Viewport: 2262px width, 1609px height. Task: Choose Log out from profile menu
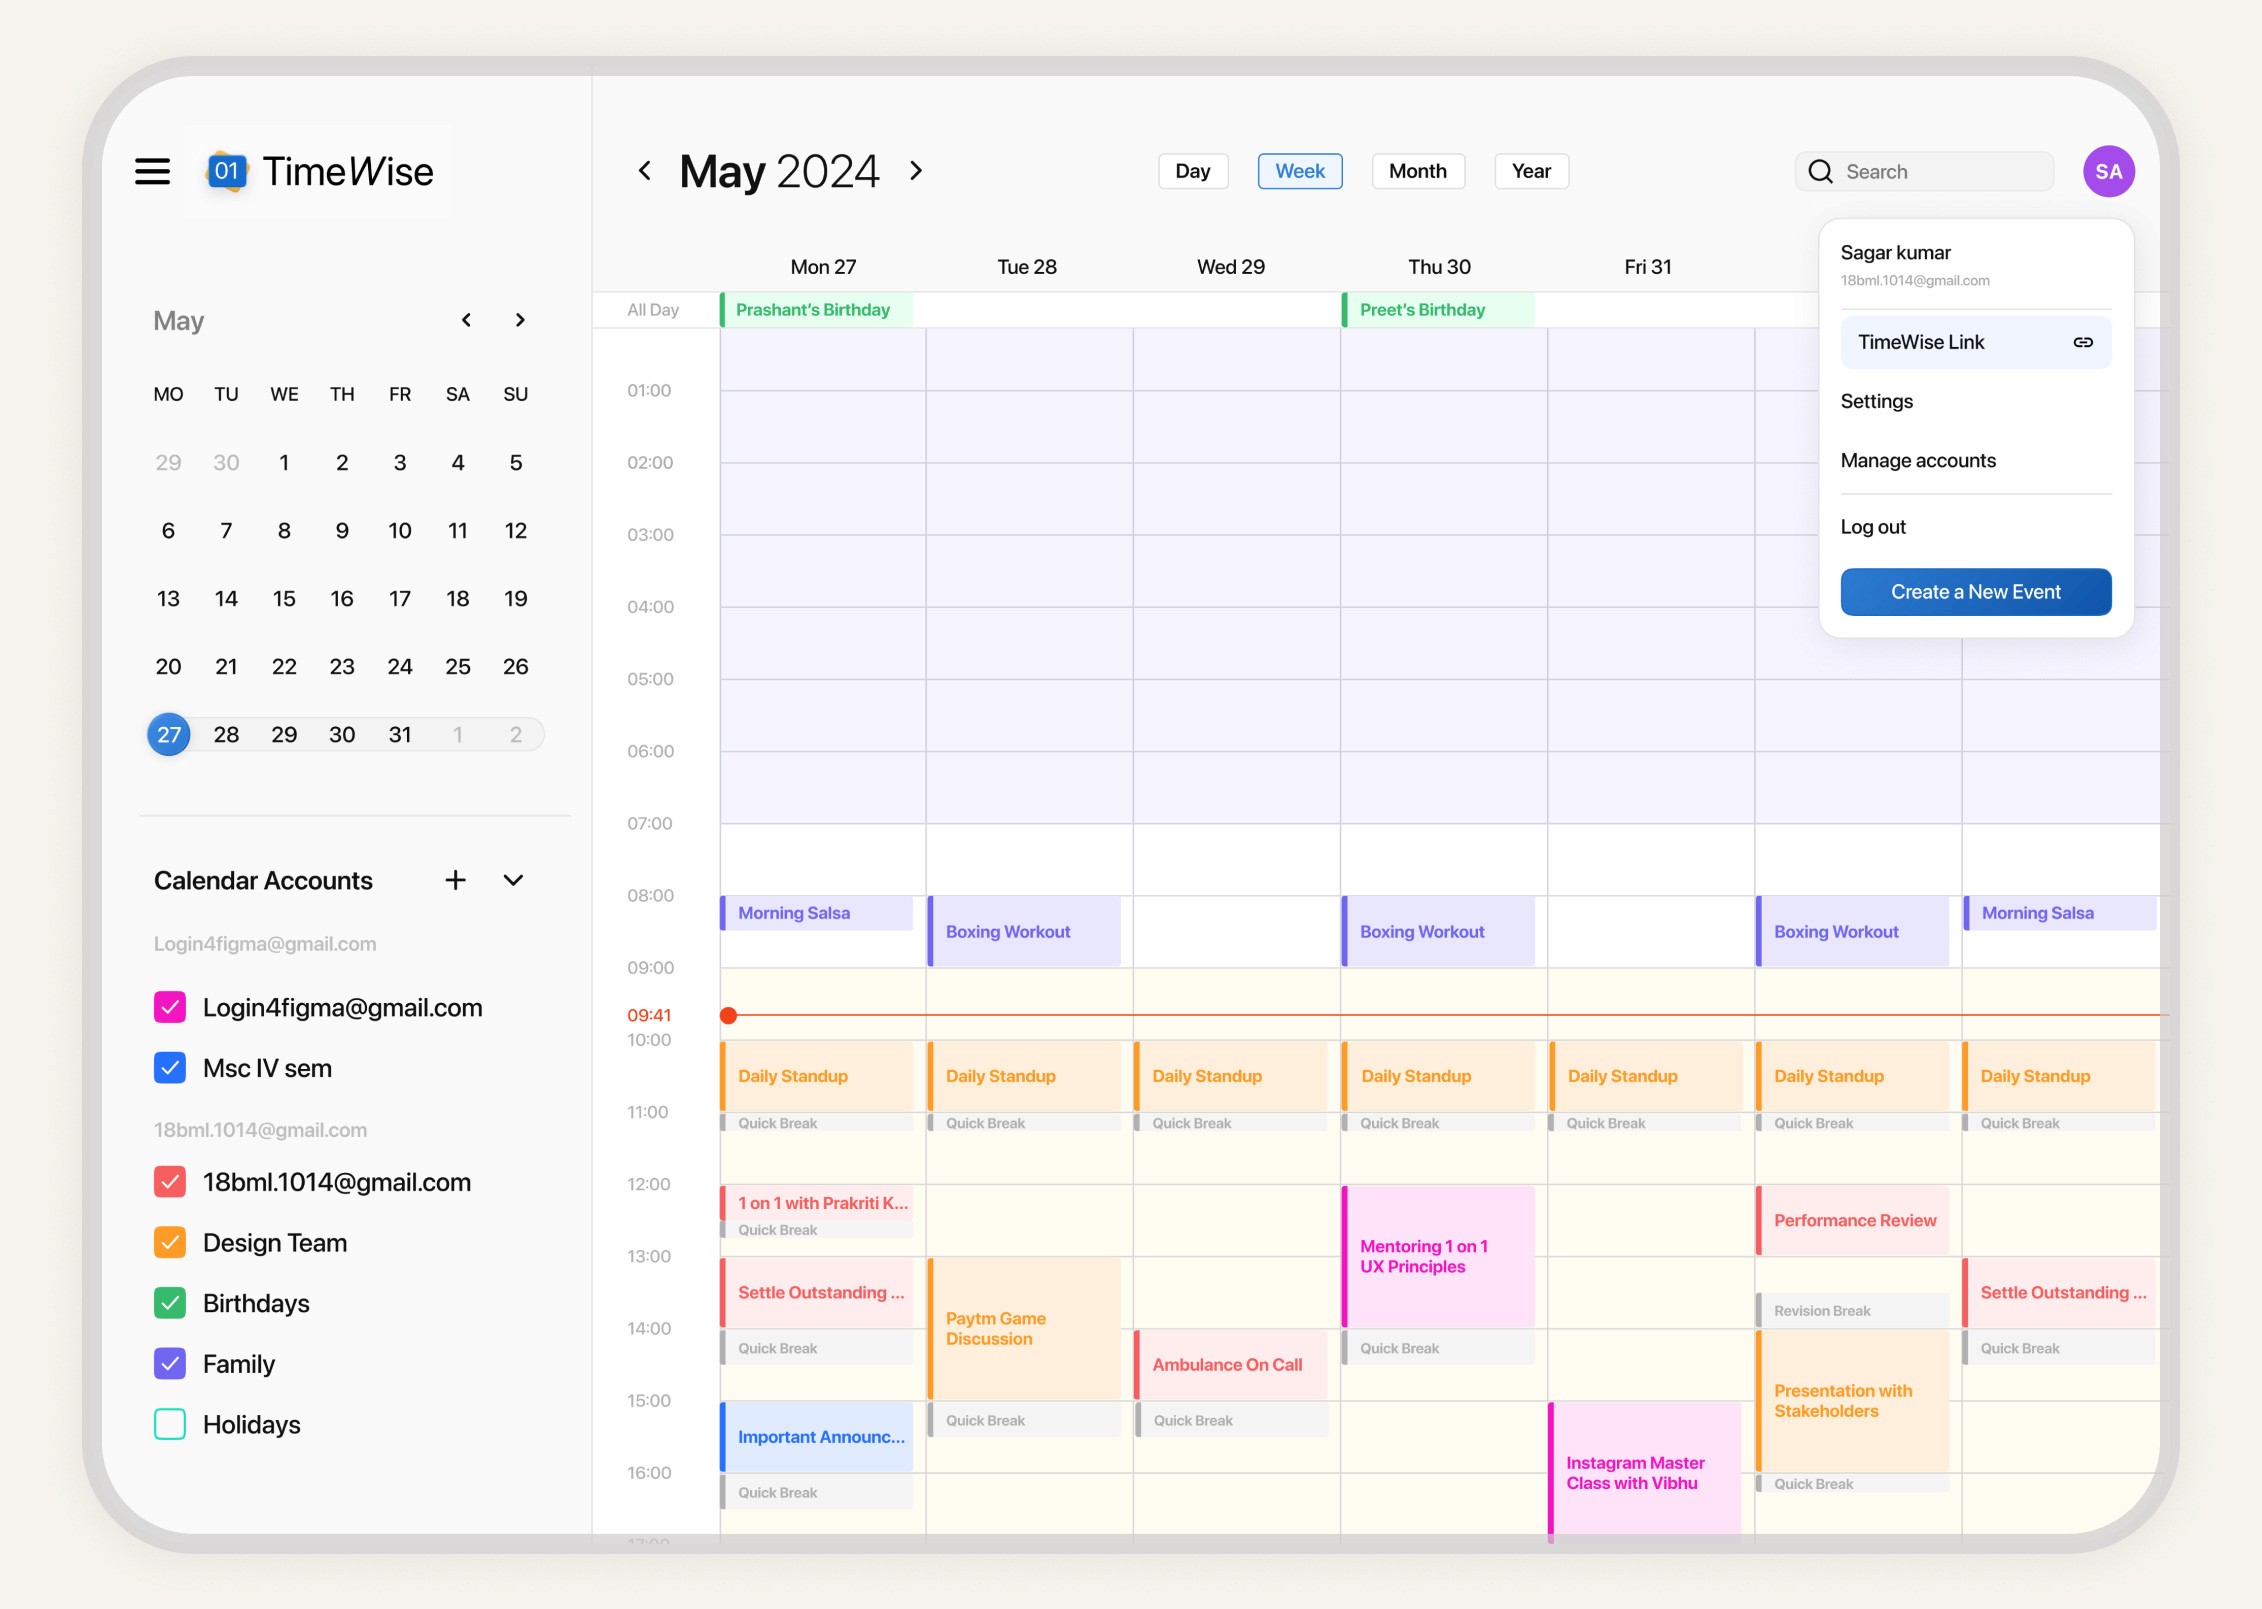[1872, 527]
